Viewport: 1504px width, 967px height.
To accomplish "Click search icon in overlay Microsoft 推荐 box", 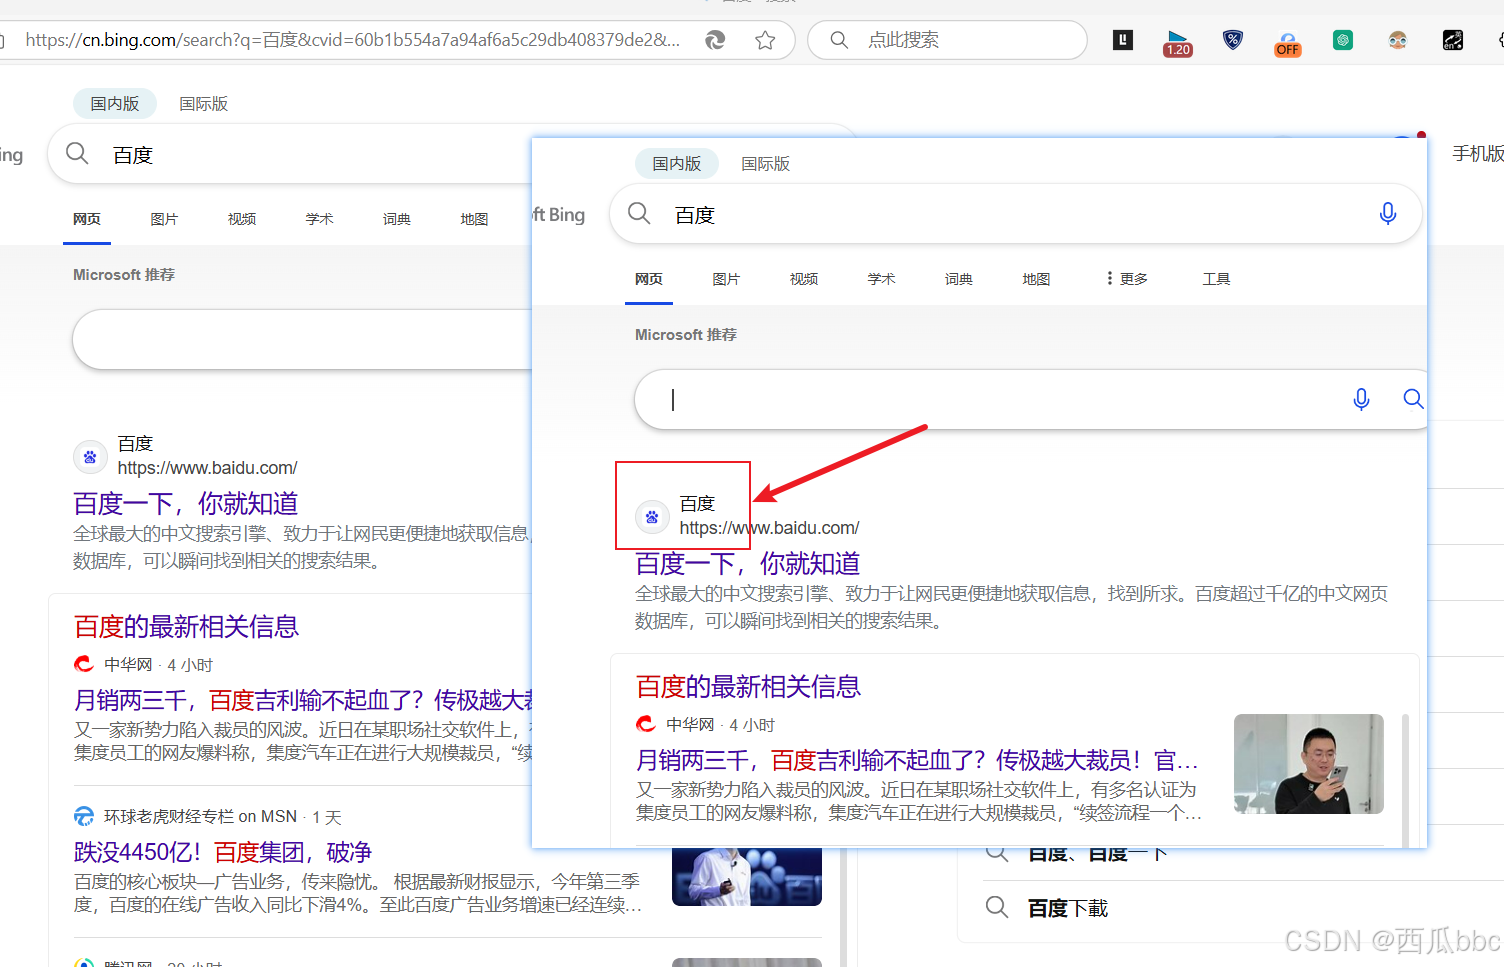I will click(1413, 399).
